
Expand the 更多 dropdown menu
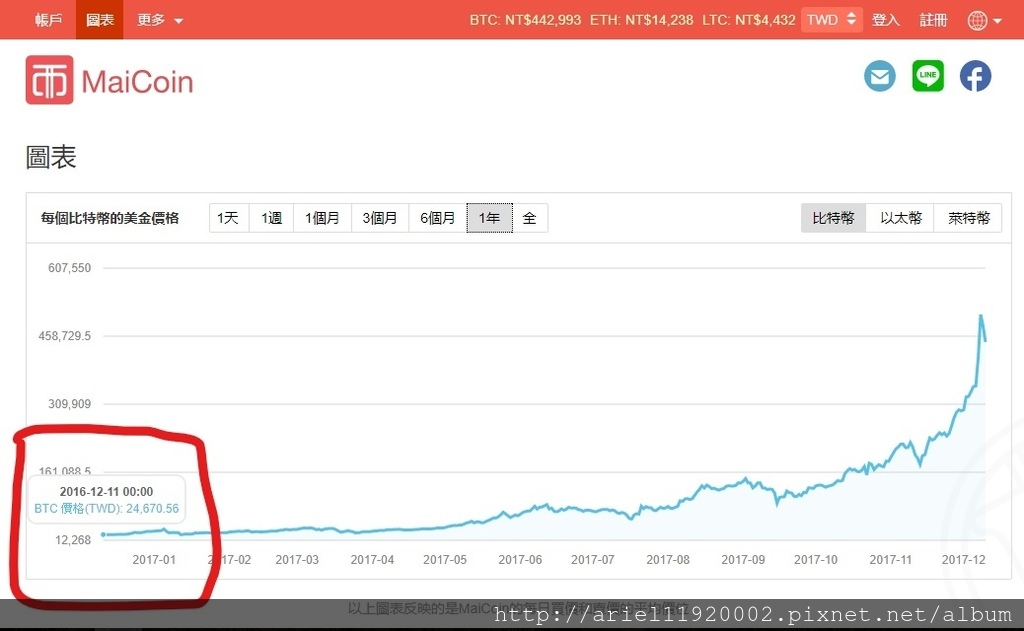point(159,20)
